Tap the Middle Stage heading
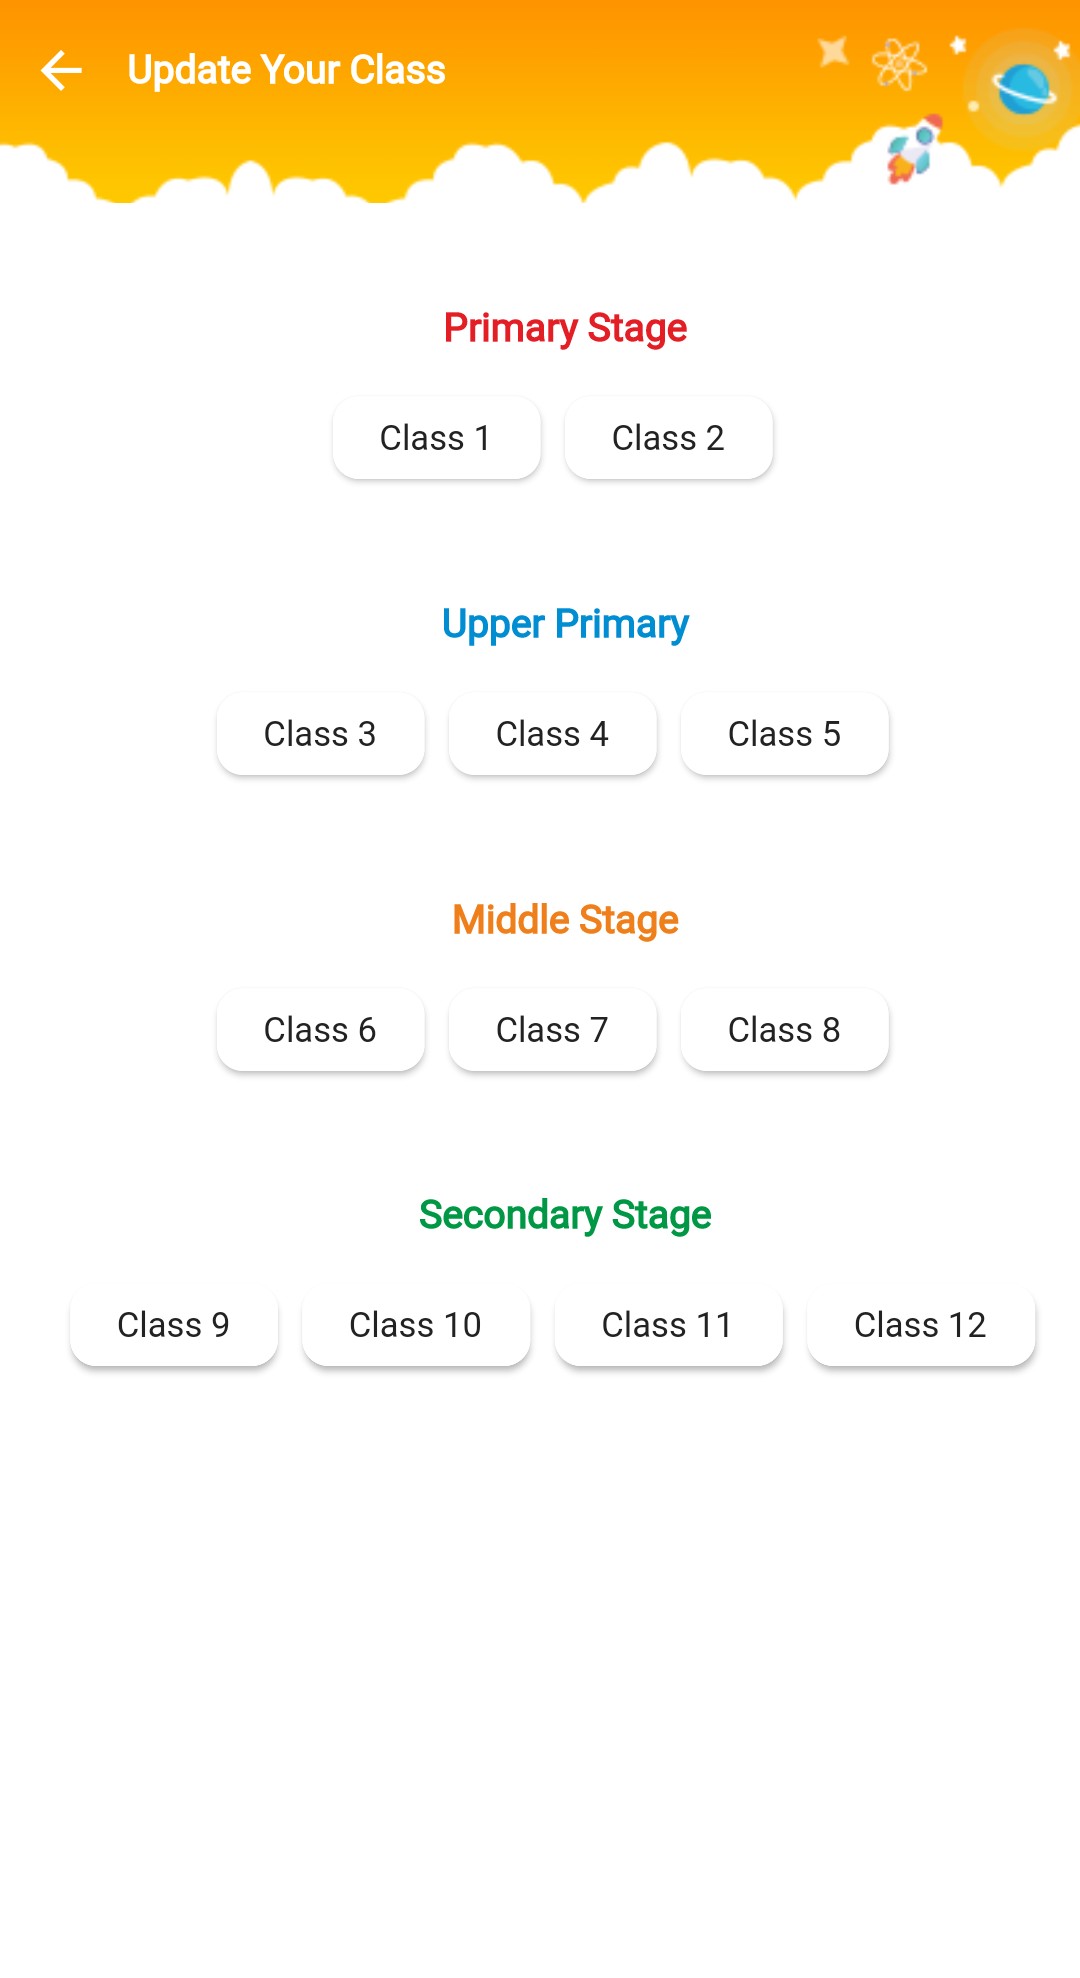Screen dimensions: 1080x1978 tap(565, 920)
